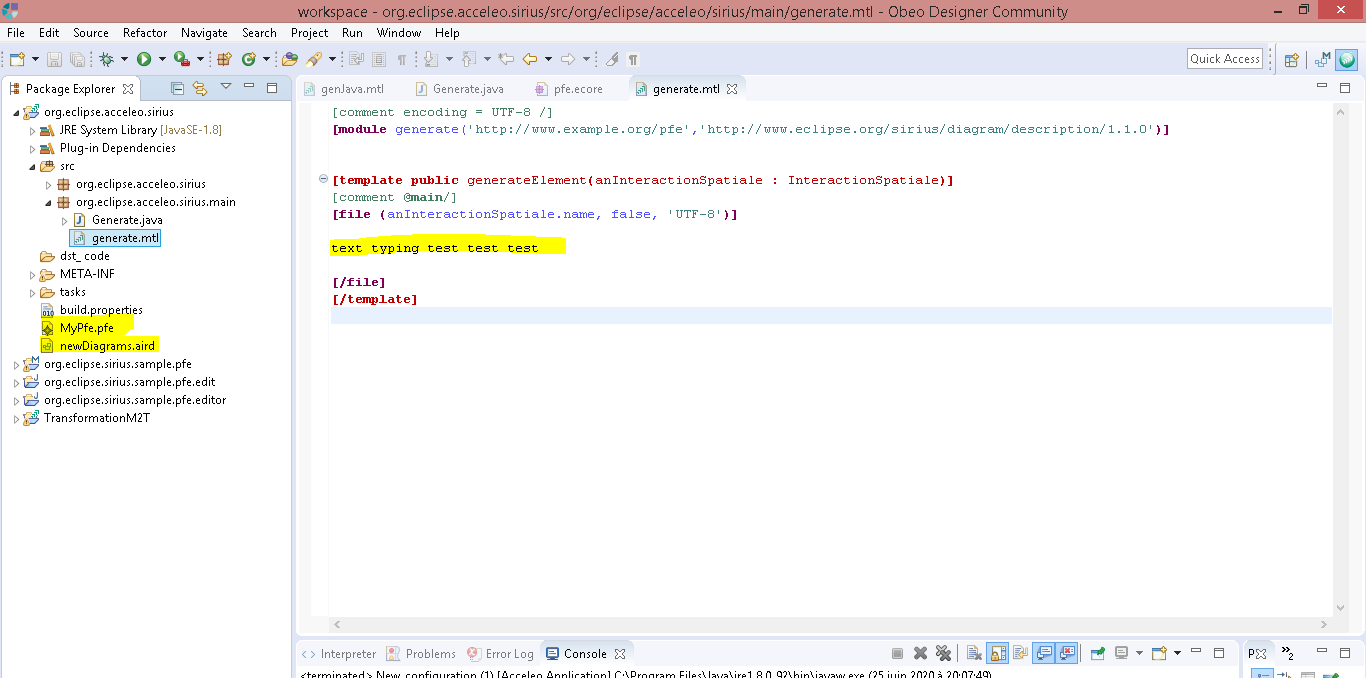
Task: Open the Problems view tab
Action: point(421,654)
